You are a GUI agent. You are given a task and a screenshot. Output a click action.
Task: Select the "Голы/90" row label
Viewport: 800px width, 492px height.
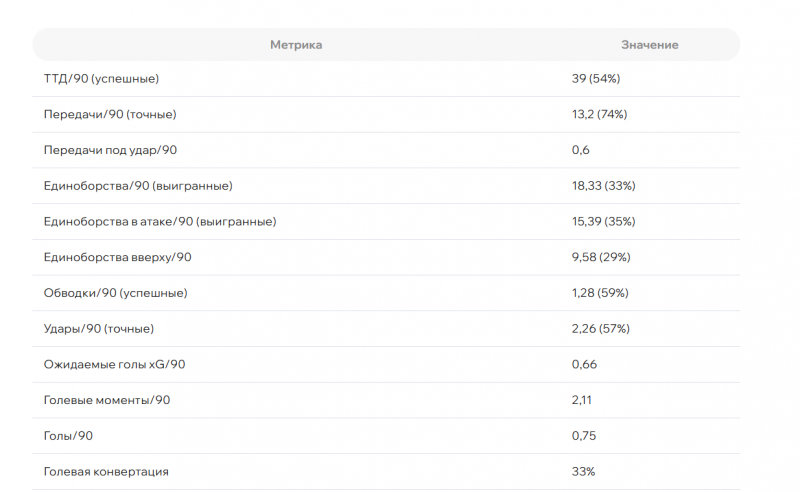pos(69,436)
